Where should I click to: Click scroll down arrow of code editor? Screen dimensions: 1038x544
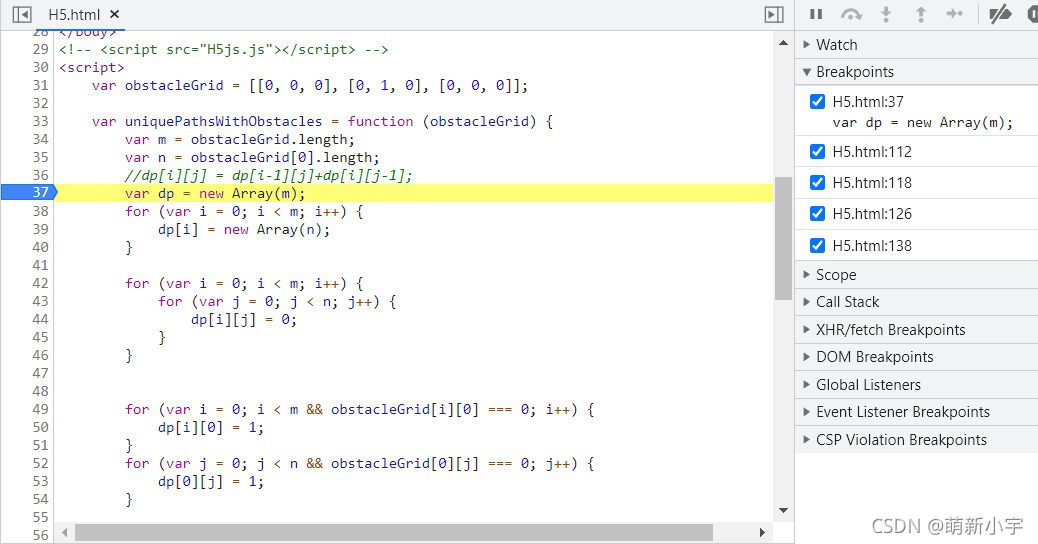(783, 510)
